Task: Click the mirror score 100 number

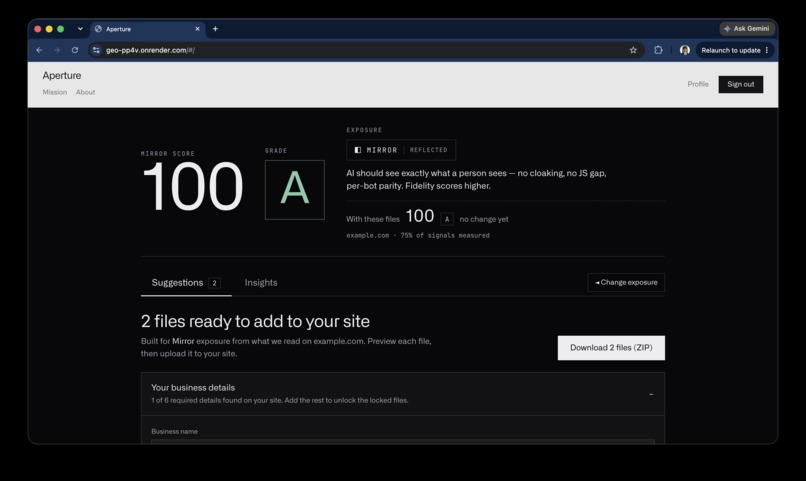Action: (x=192, y=186)
